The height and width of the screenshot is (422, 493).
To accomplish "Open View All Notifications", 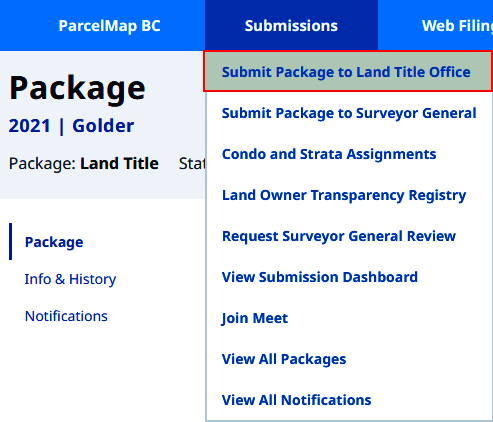I will (349, 400).
